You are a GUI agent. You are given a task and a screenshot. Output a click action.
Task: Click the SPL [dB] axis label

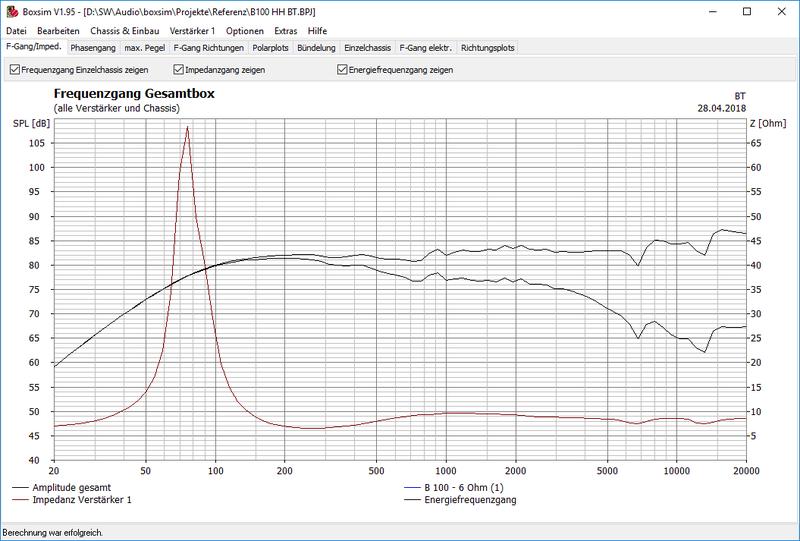point(32,123)
